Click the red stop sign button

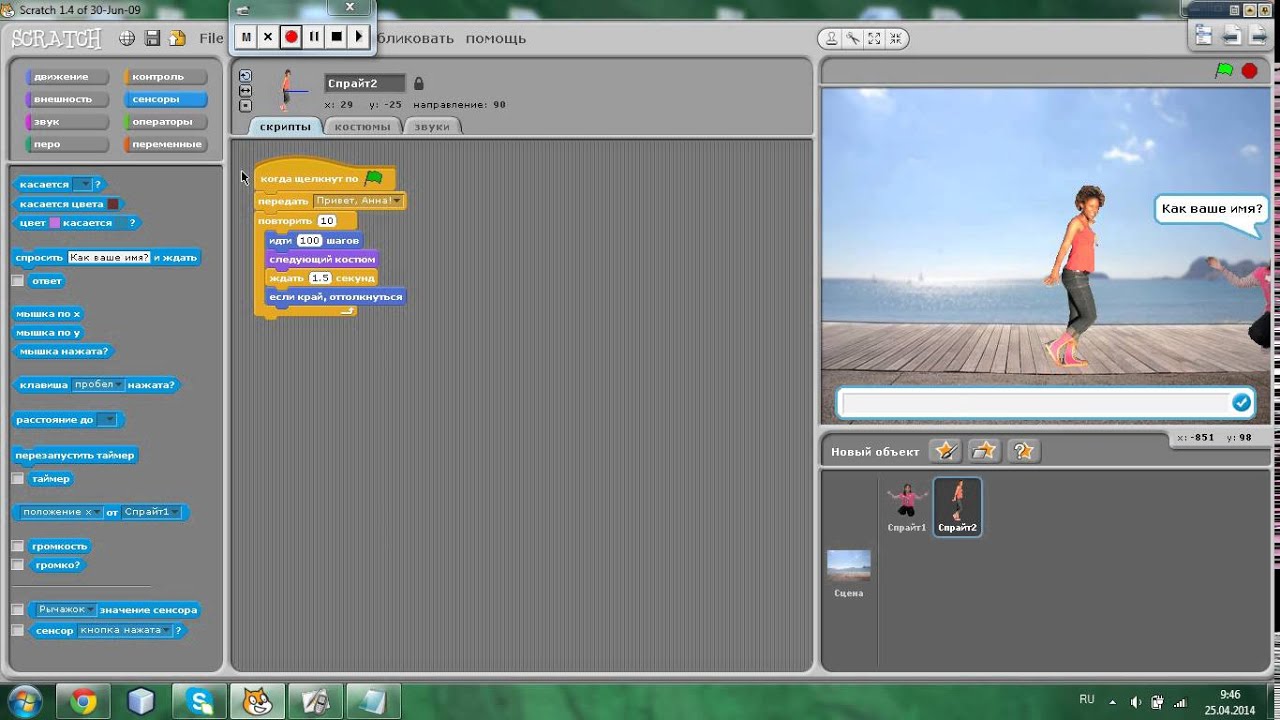pyautogui.click(x=1249, y=70)
